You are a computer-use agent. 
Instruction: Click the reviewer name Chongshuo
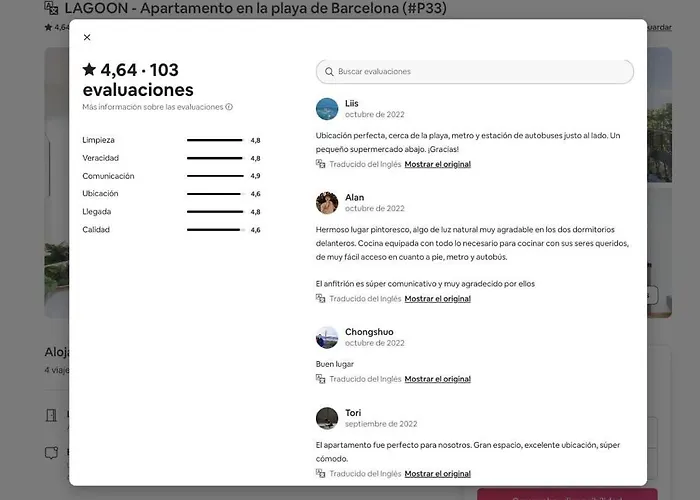(x=369, y=332)
